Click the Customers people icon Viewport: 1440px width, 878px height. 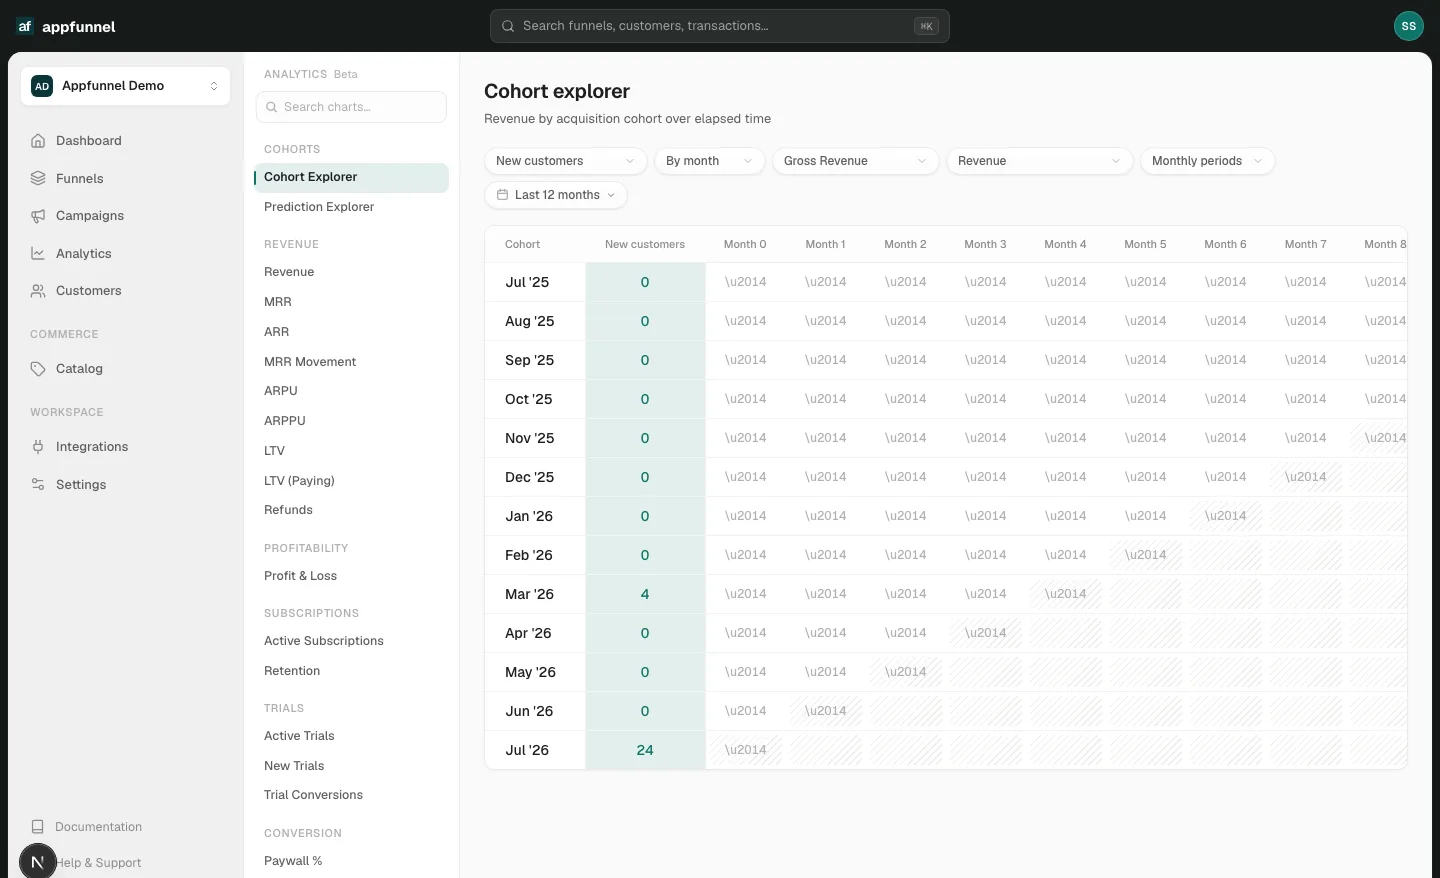[38, 291]
